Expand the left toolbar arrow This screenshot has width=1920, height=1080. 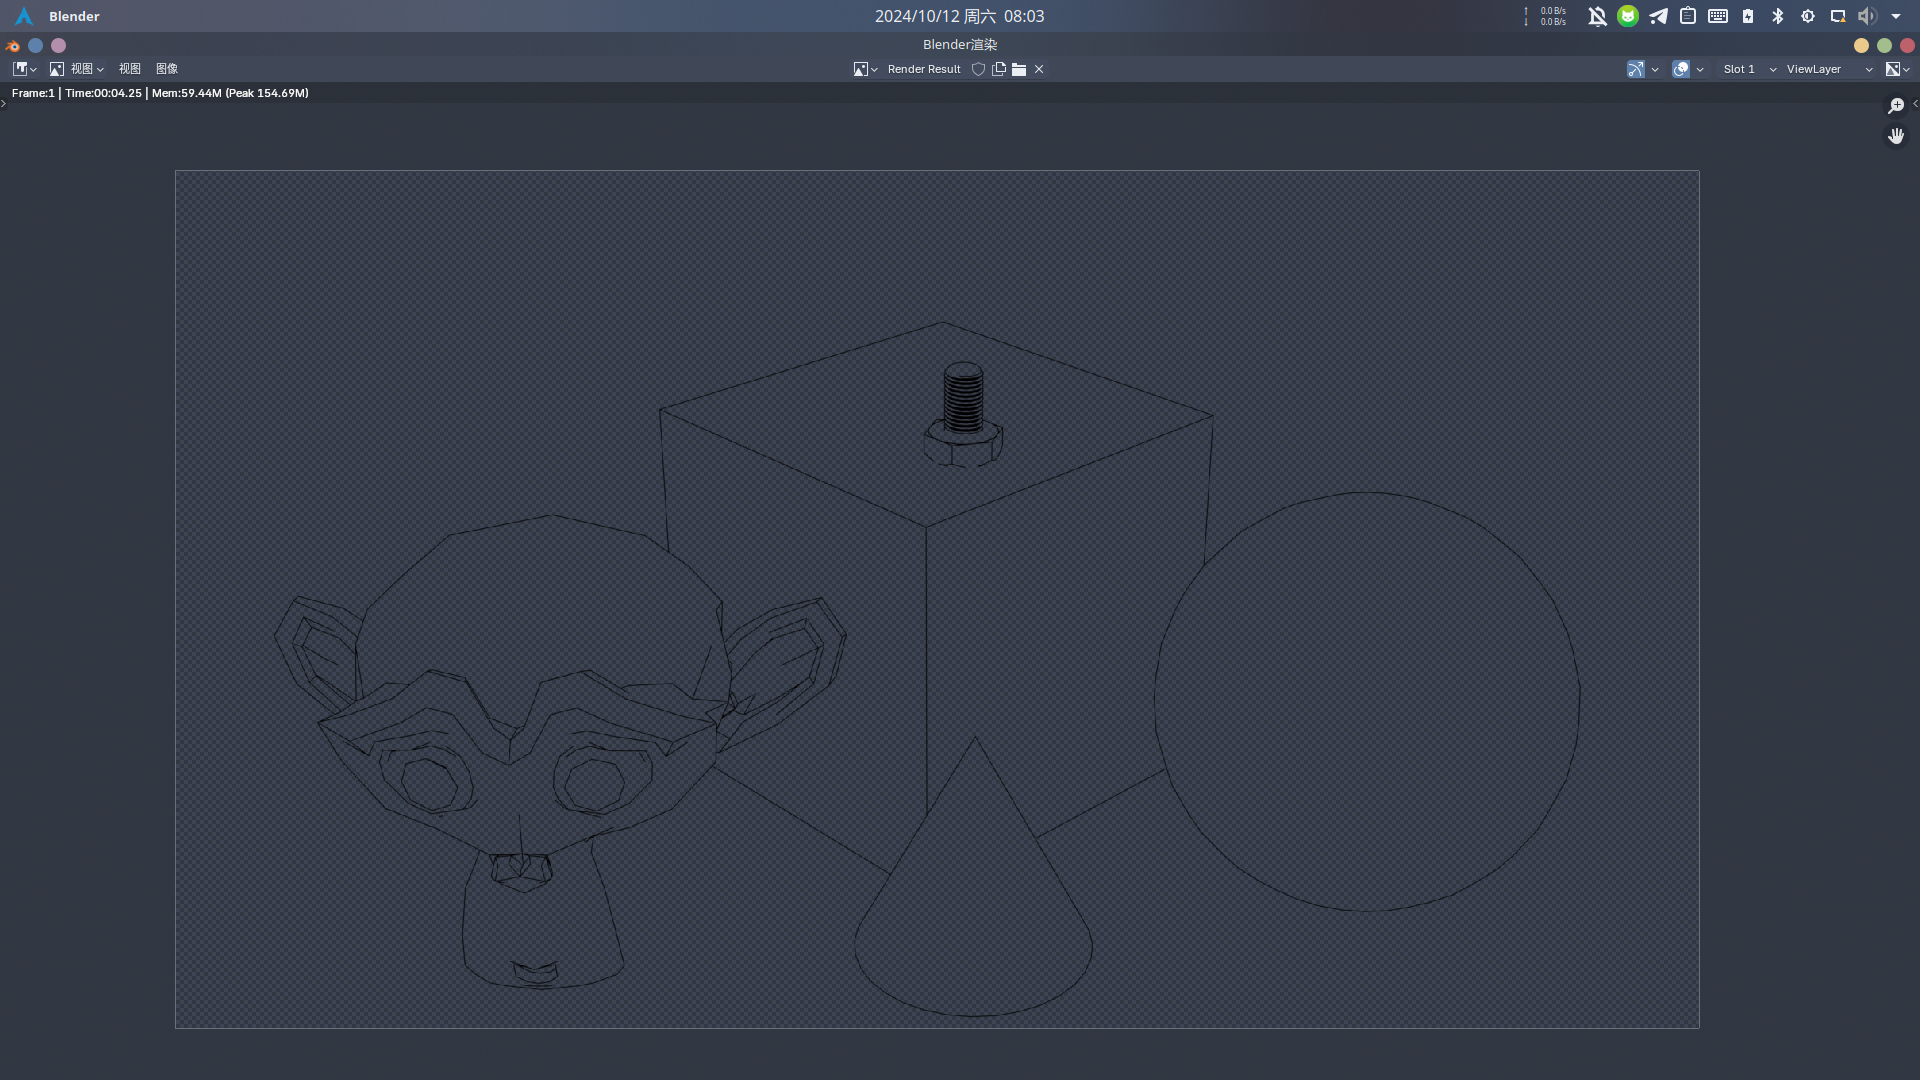4,103
